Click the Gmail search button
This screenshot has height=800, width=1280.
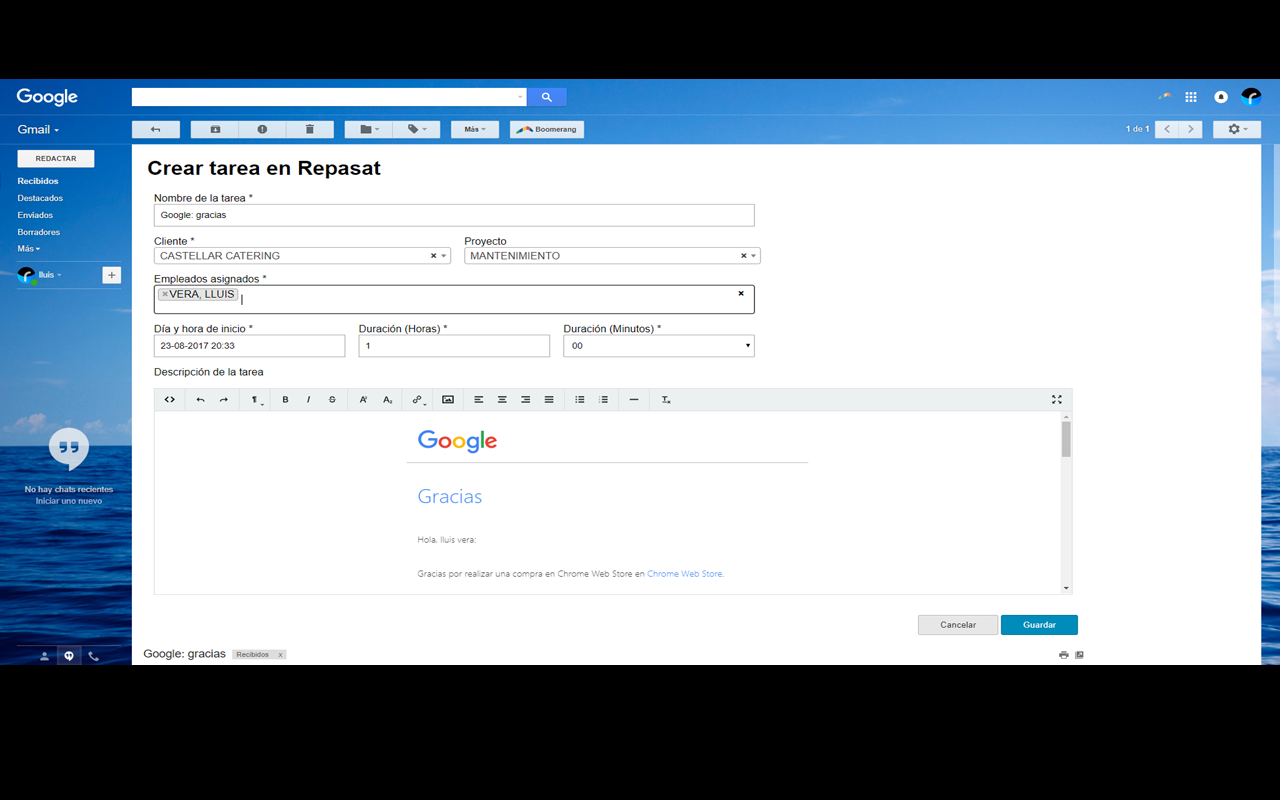pyautogui.click(x=547, y=97)
